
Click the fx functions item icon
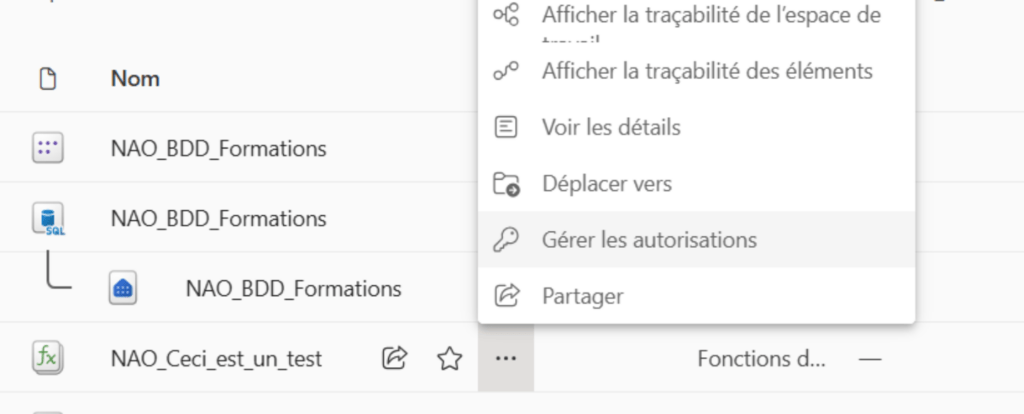tap(47, 358)
